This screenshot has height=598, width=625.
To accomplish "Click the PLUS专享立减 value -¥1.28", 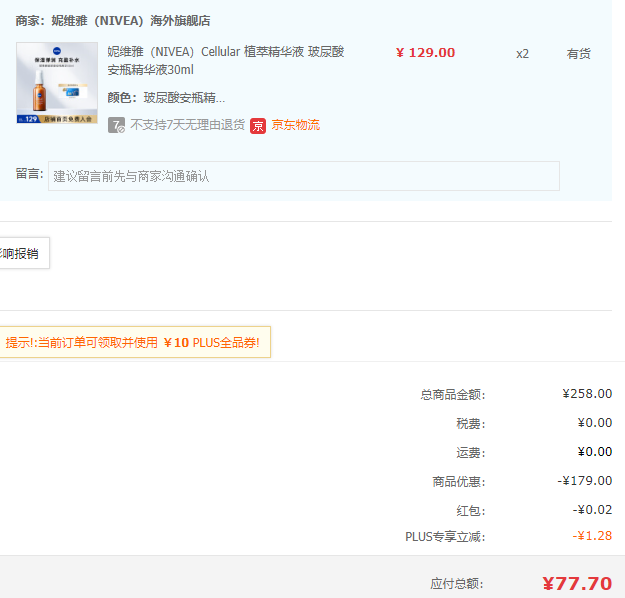I will pos(592,536).
